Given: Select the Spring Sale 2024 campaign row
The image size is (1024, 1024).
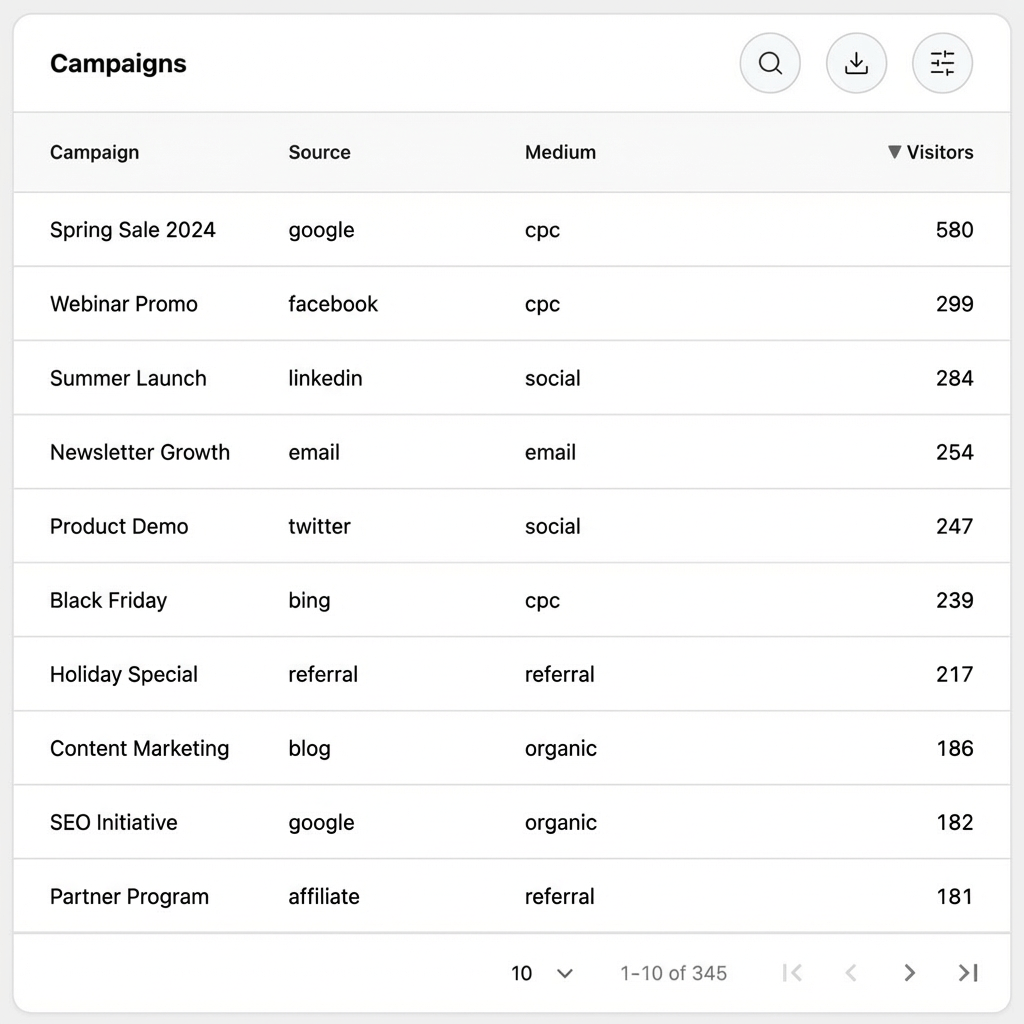Looking at the screenshot, I should click(x=132, y=229).
